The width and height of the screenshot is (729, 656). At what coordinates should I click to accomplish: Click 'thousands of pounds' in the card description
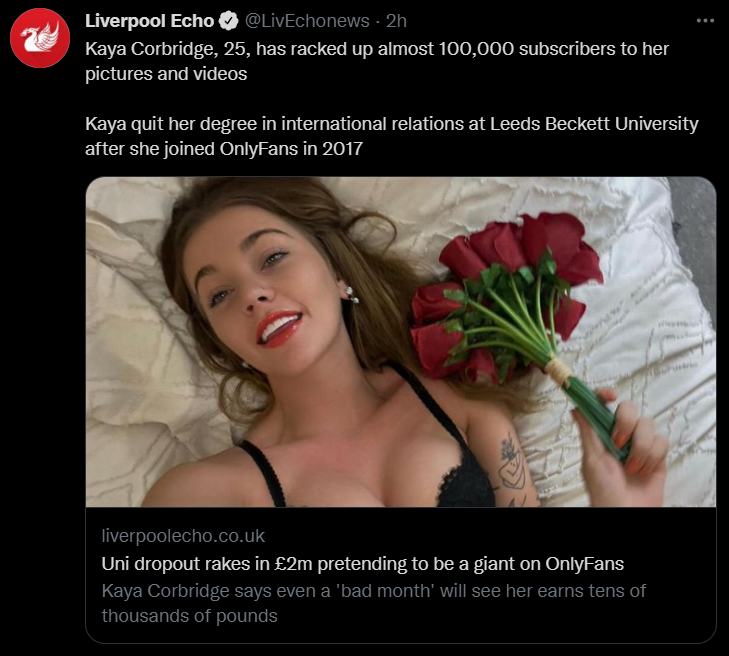pos(189,616)
